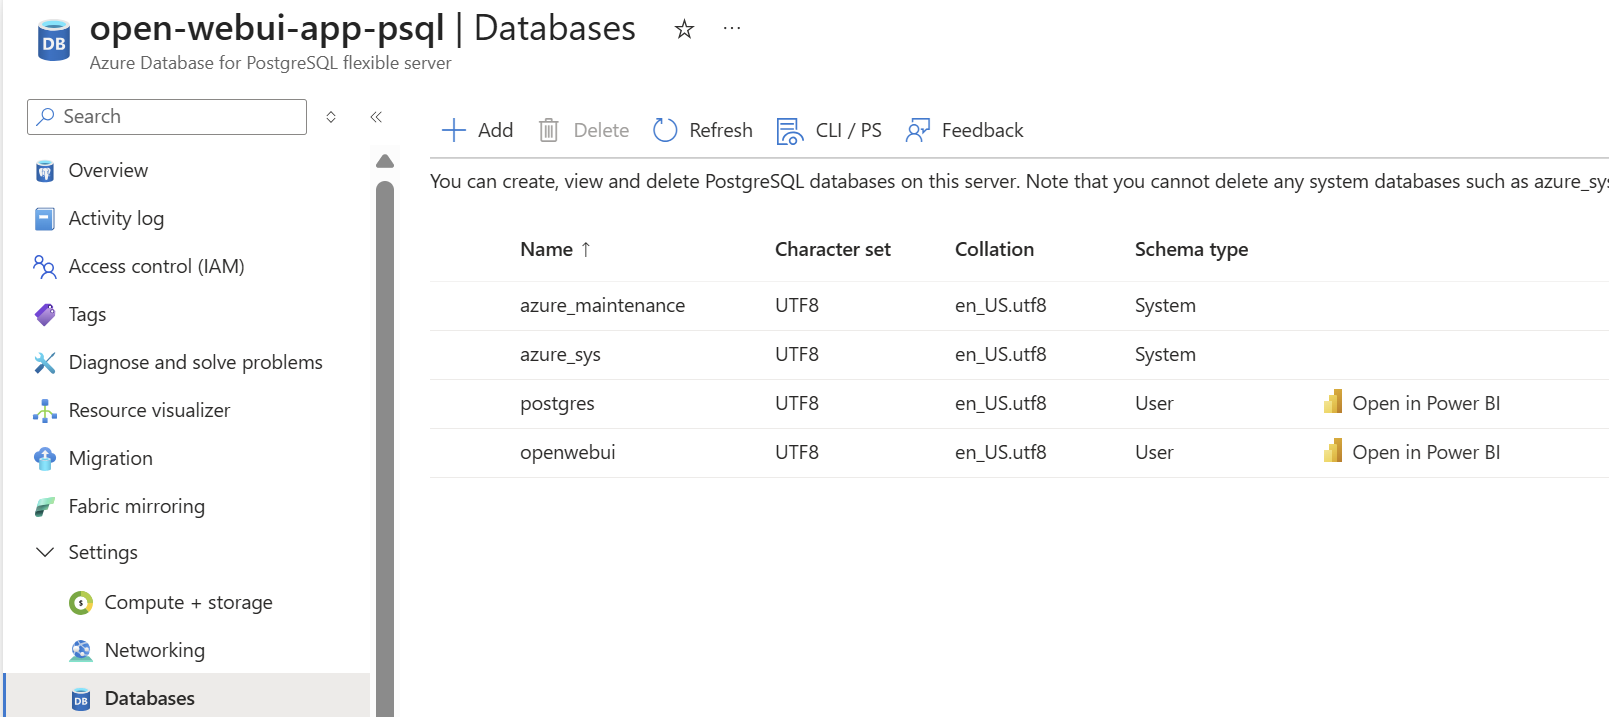Open Diagnose and solve problems
Viewport: 1609px width, 717px height.
[x=195, y=362]
